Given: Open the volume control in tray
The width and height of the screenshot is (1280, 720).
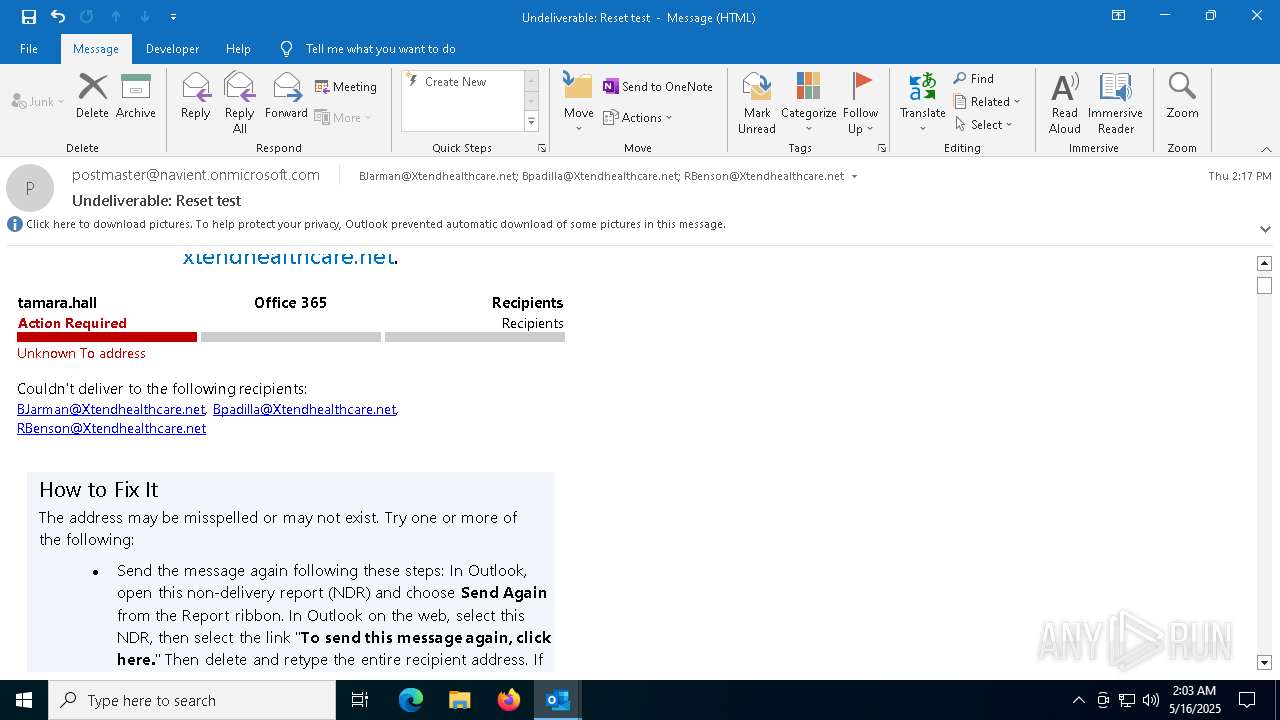Looking at the screenshot, I should click(x=1151, y=700).
